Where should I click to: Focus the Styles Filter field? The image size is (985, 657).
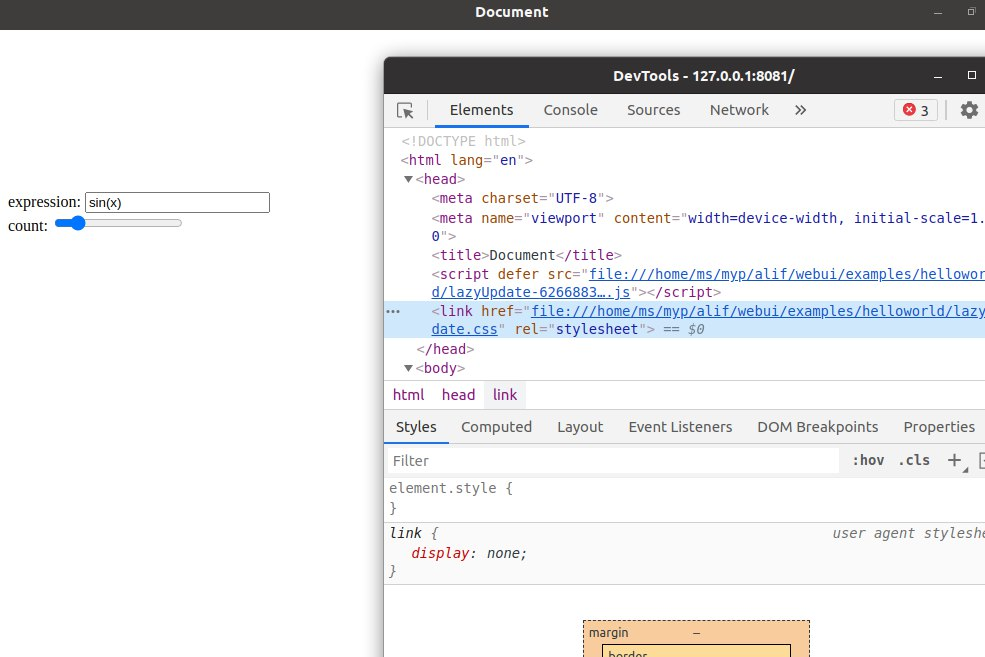613,460
